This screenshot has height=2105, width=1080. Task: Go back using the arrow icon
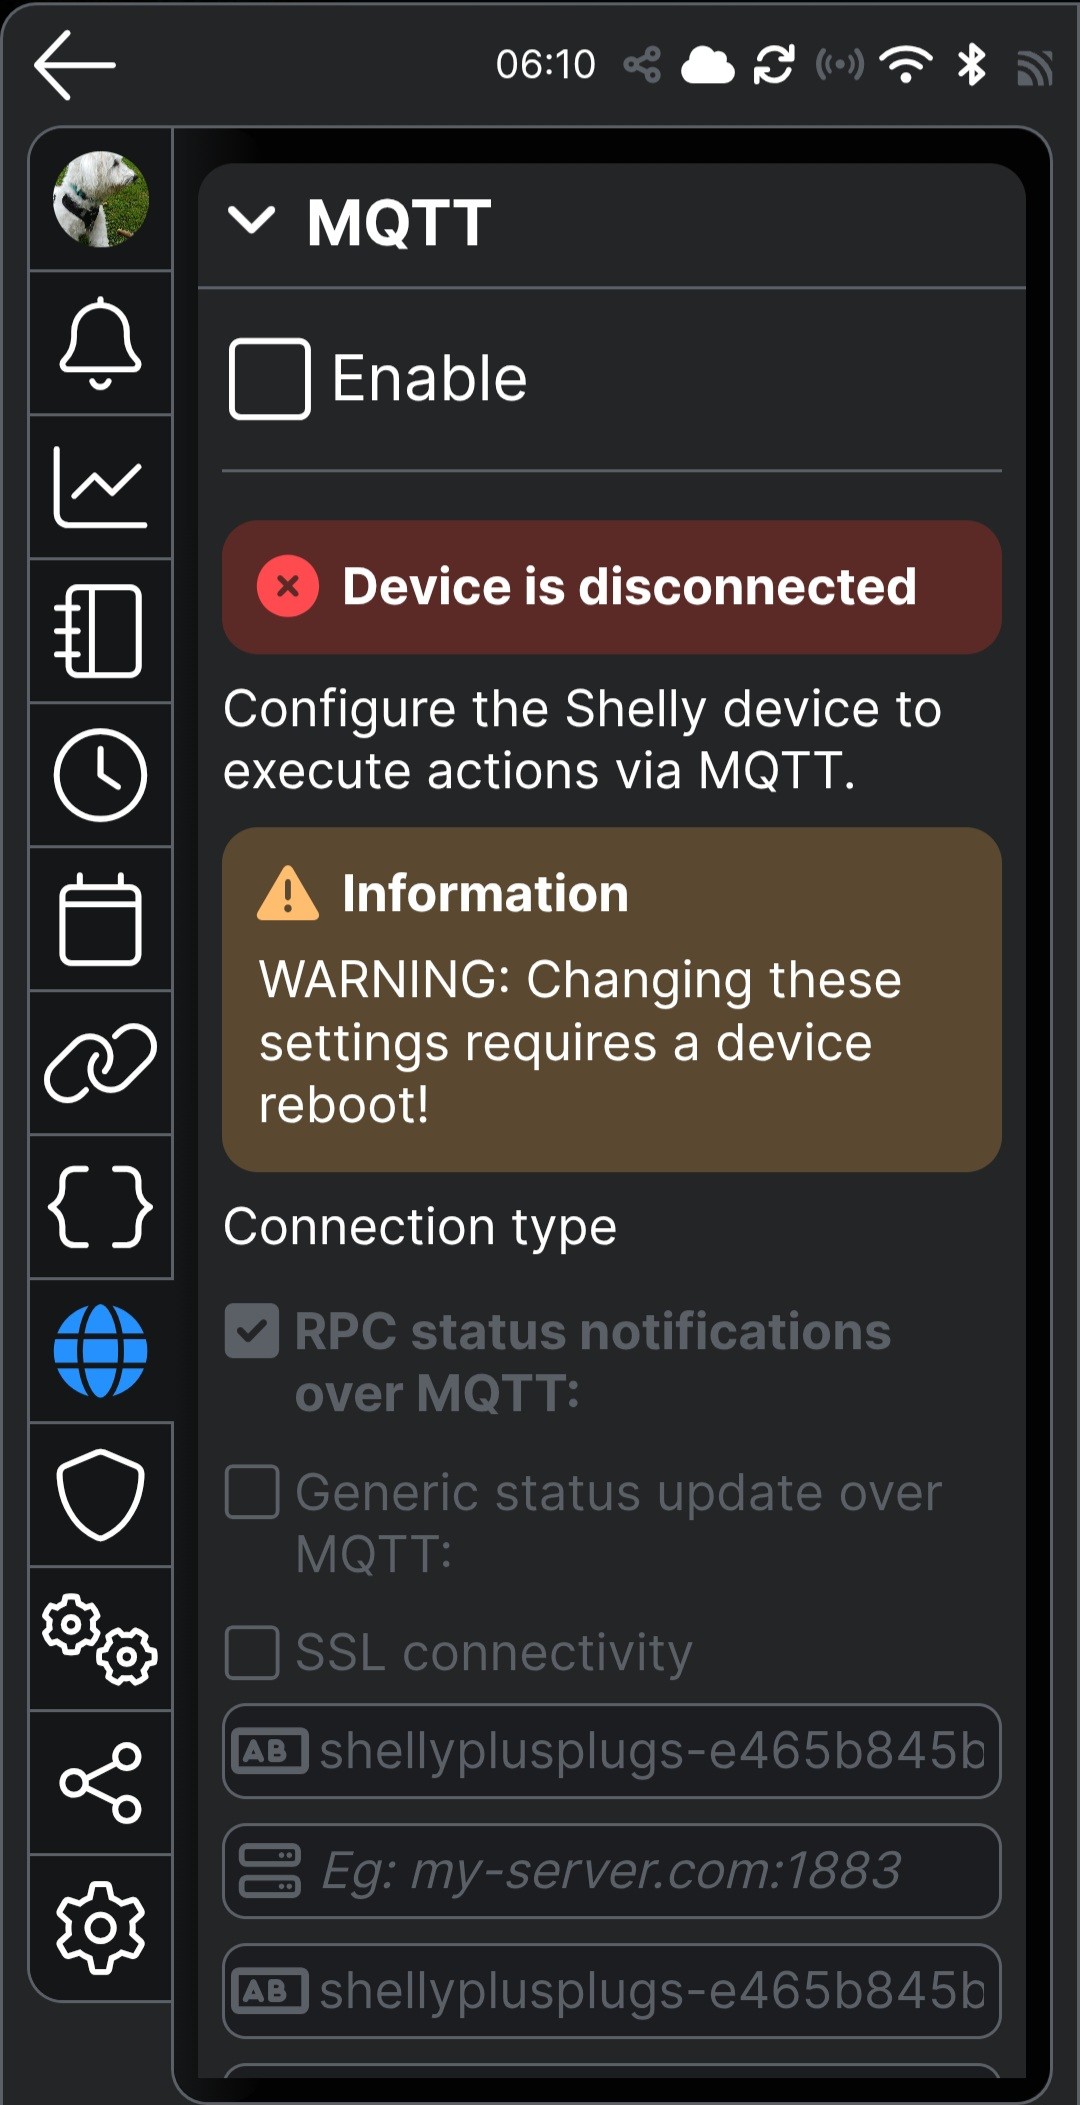(75, 65)
